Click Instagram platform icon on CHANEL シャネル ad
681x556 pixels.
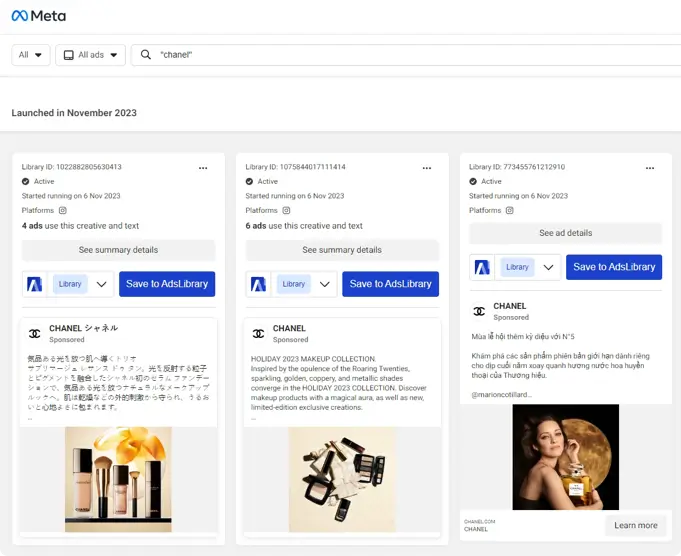coord(63,210)
